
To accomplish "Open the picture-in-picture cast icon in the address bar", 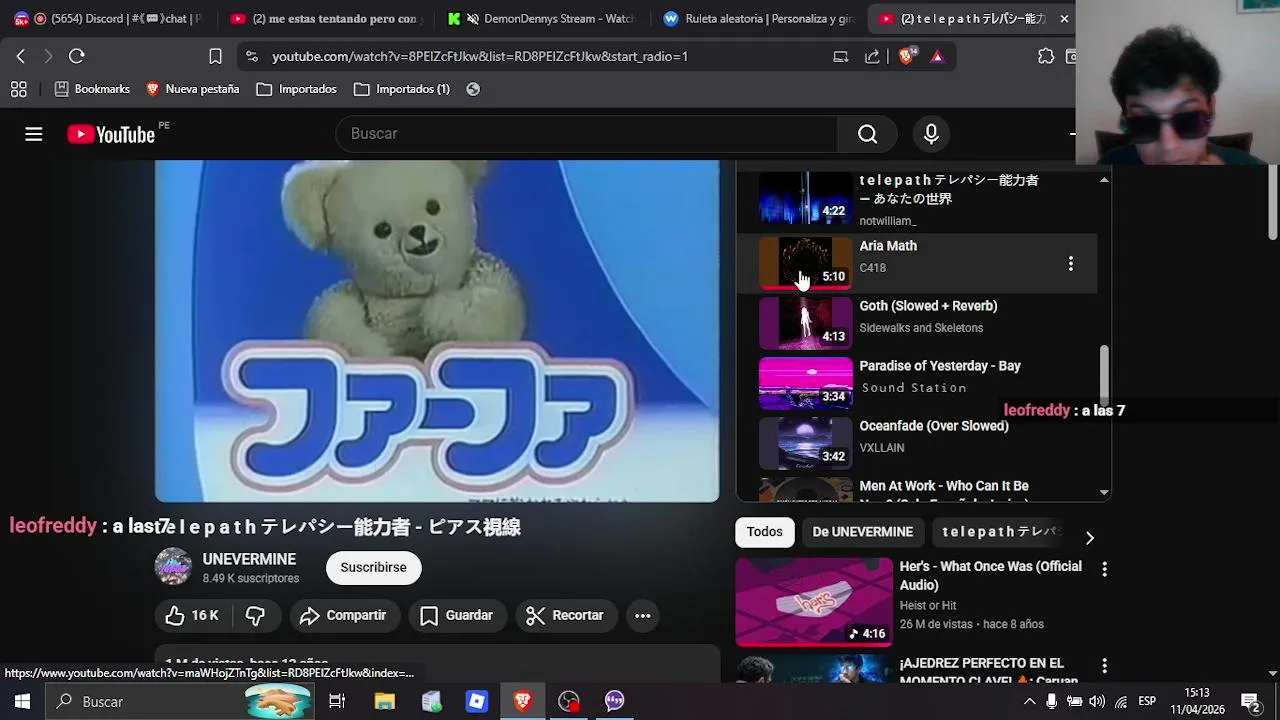I will pos(841,57).
